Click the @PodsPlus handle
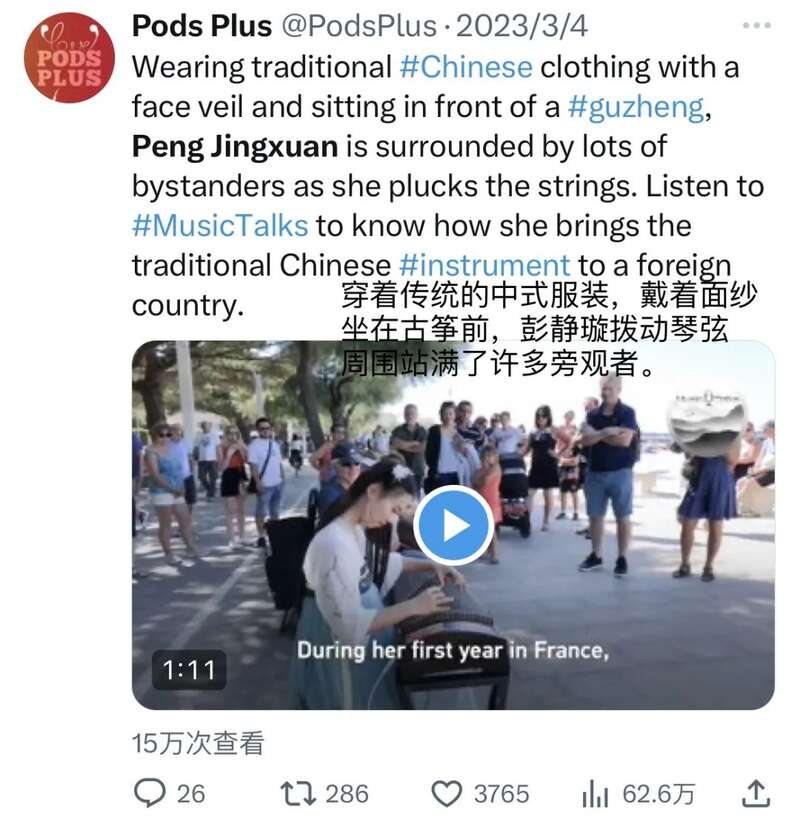 [359, 26]
